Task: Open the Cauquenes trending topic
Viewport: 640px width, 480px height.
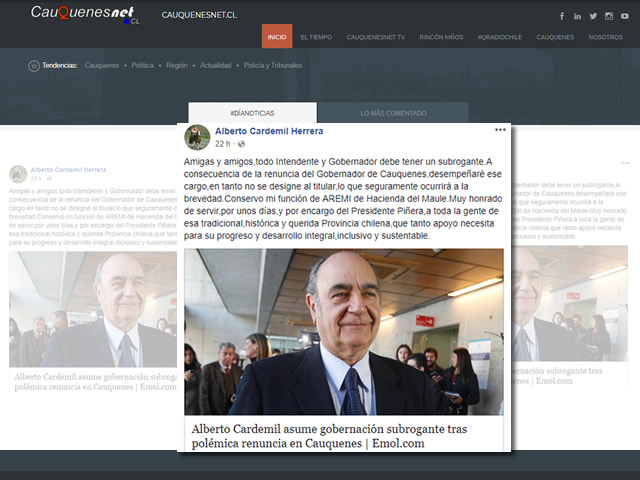Action: coord(102,65)
